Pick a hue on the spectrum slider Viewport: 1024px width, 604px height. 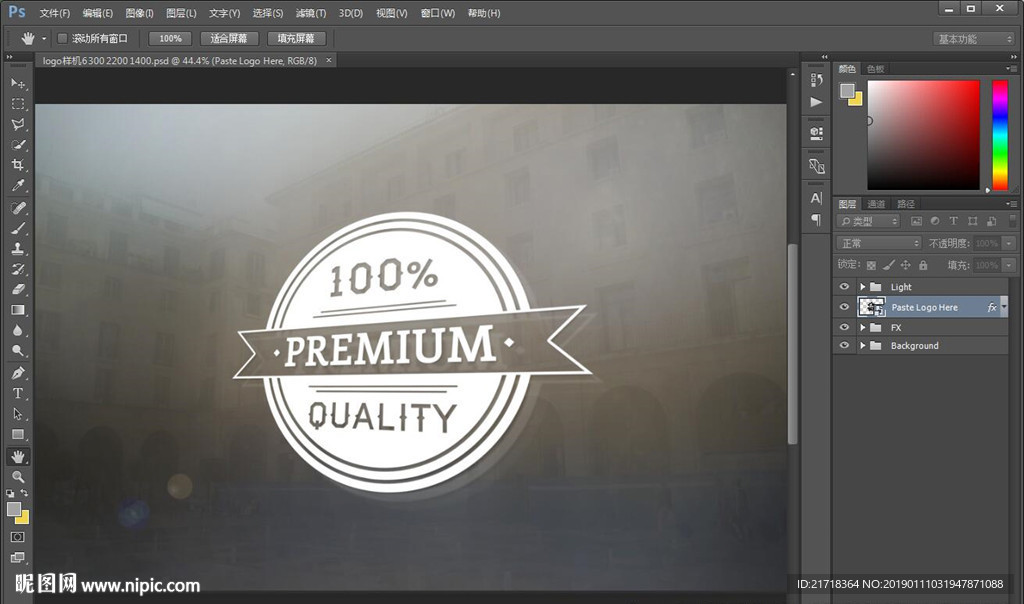[x=1000, y=135]
